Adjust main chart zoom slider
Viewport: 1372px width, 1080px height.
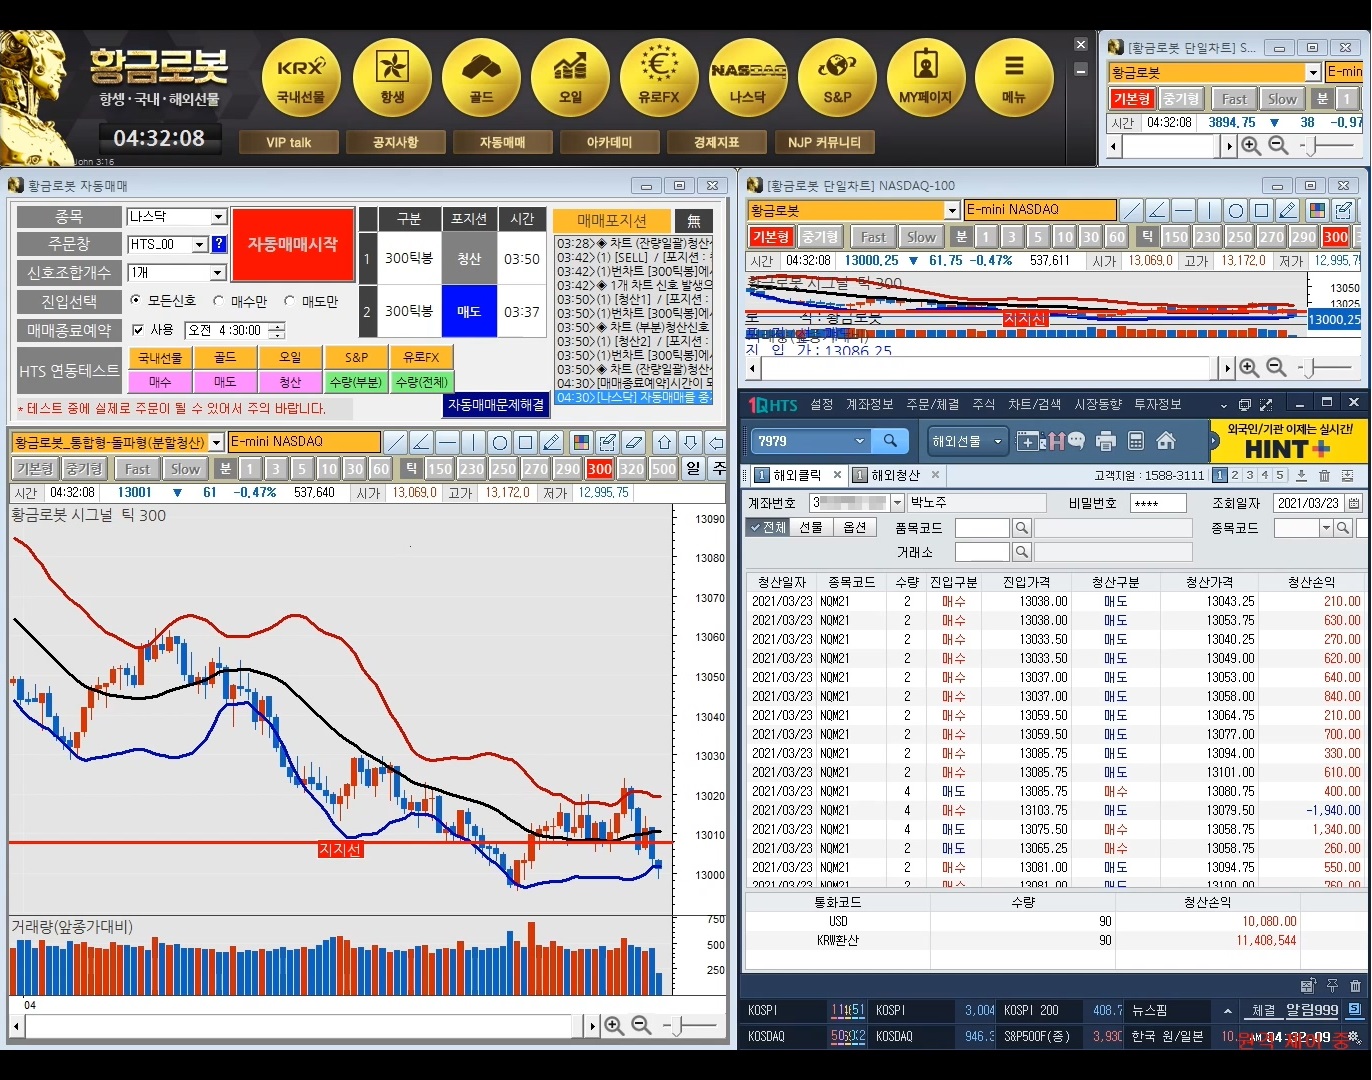[678, 1026]
